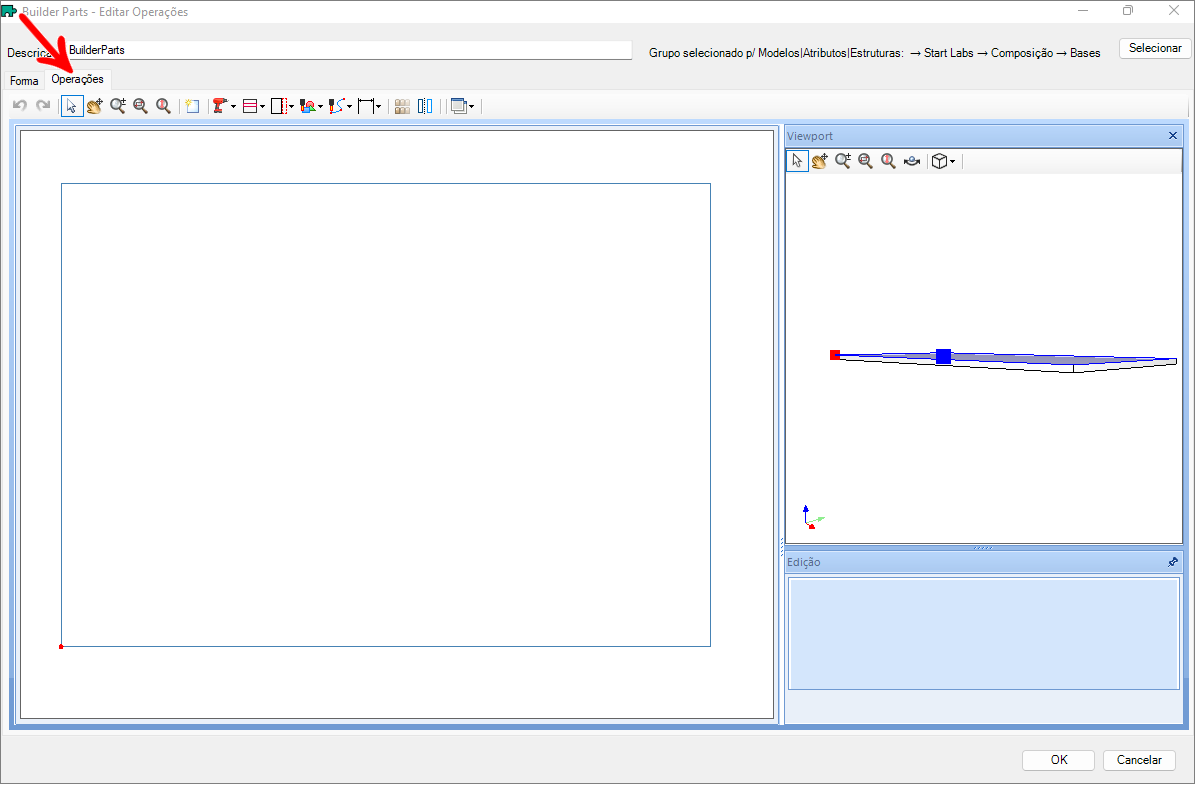
Task: Activate the orbit rotate tool in Viewport
Action: [912, 161]
